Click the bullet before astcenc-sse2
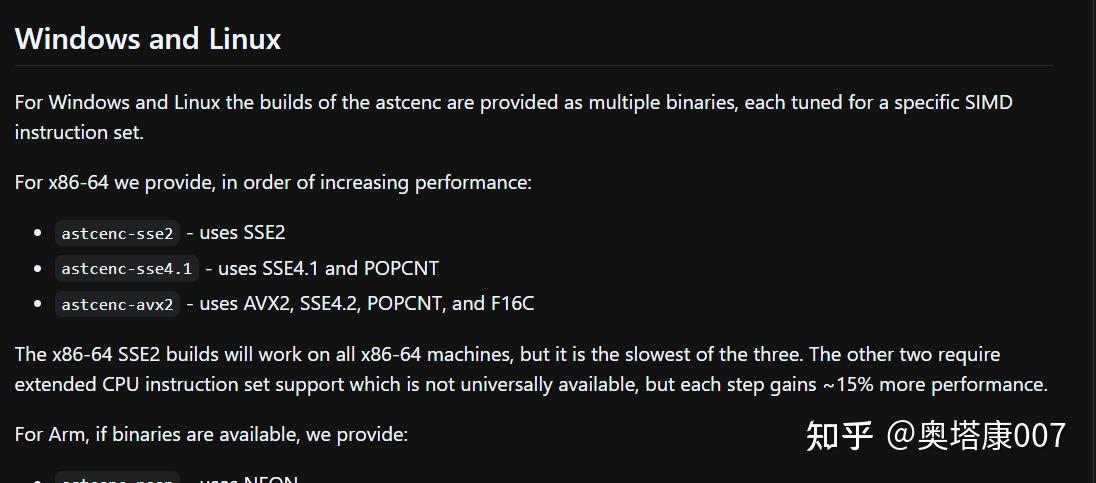Screen dimensions: 1096x483 pos(37,233)
